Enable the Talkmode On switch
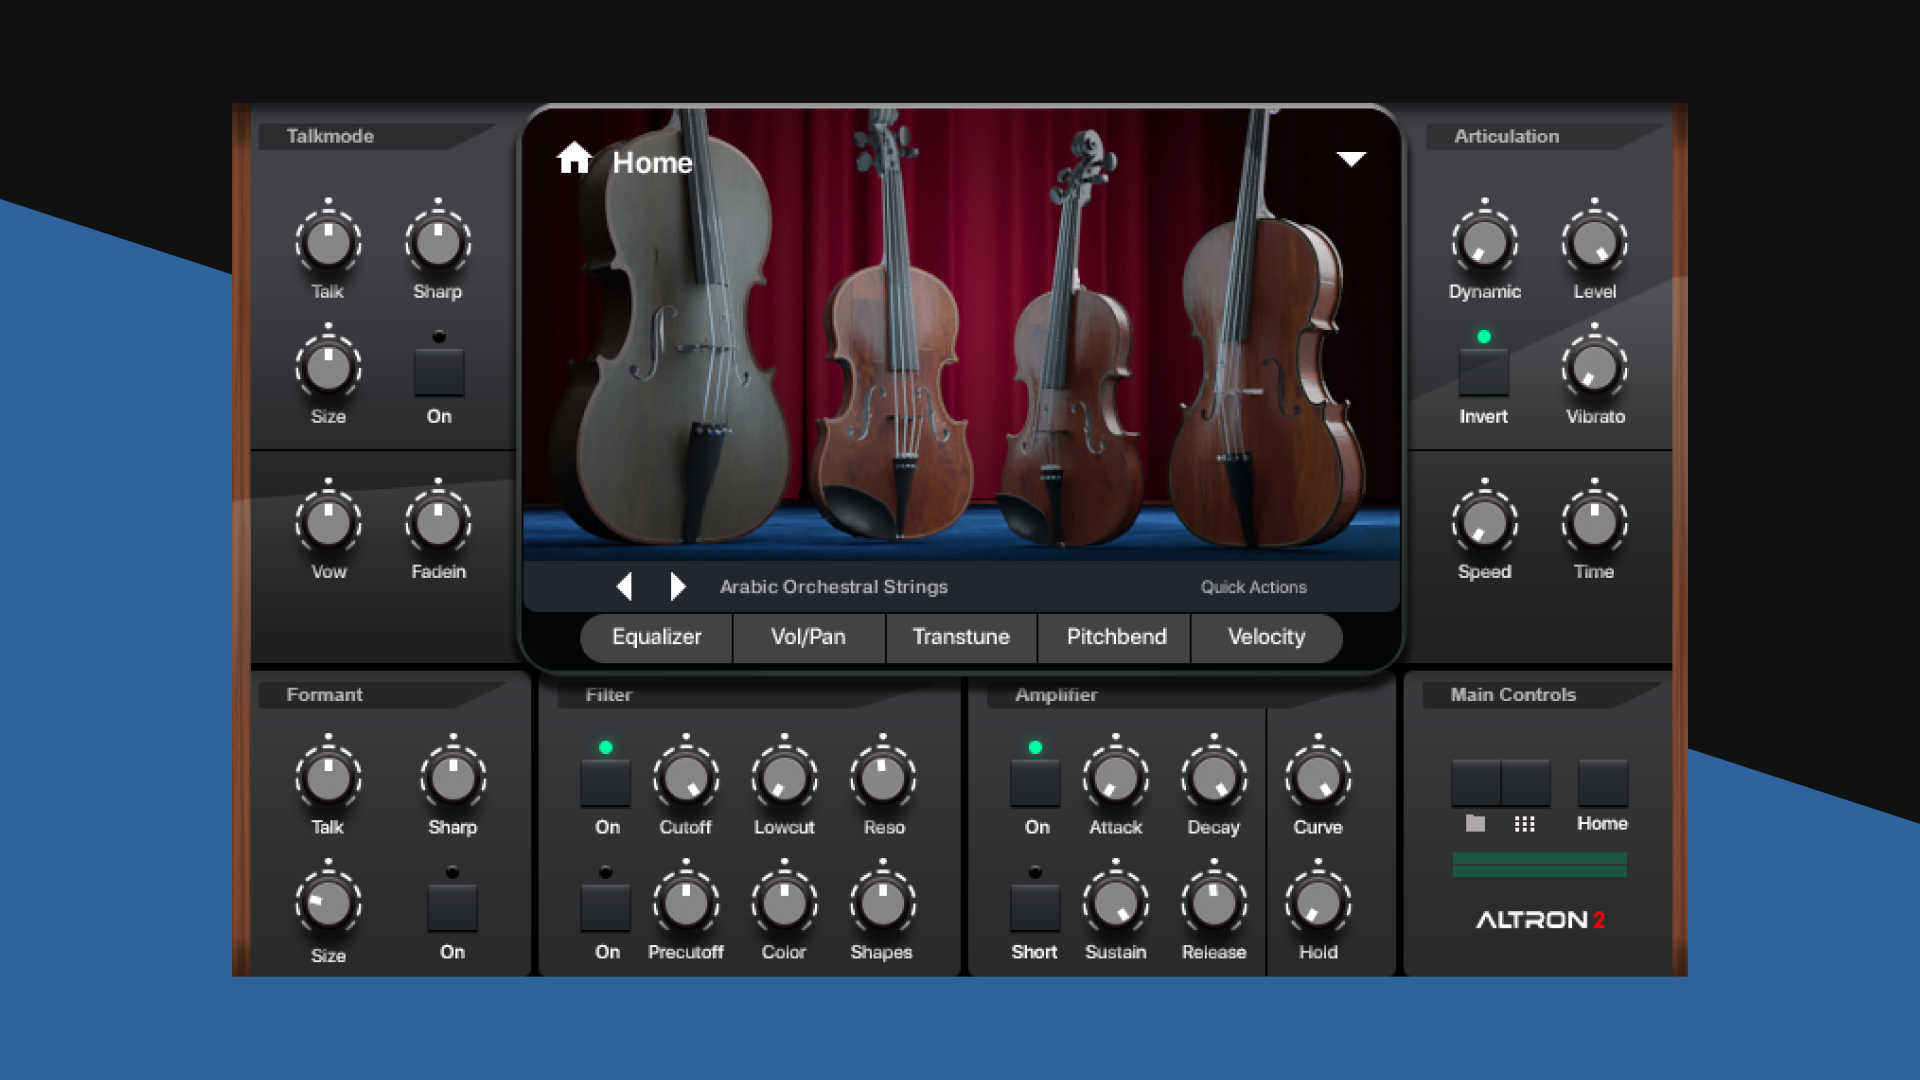The image size is (1920, 1080). pos(439,373)
